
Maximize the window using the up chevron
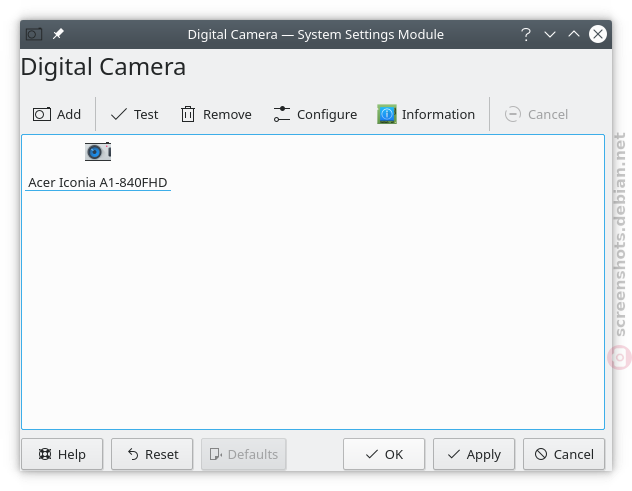tap(574, 34)
